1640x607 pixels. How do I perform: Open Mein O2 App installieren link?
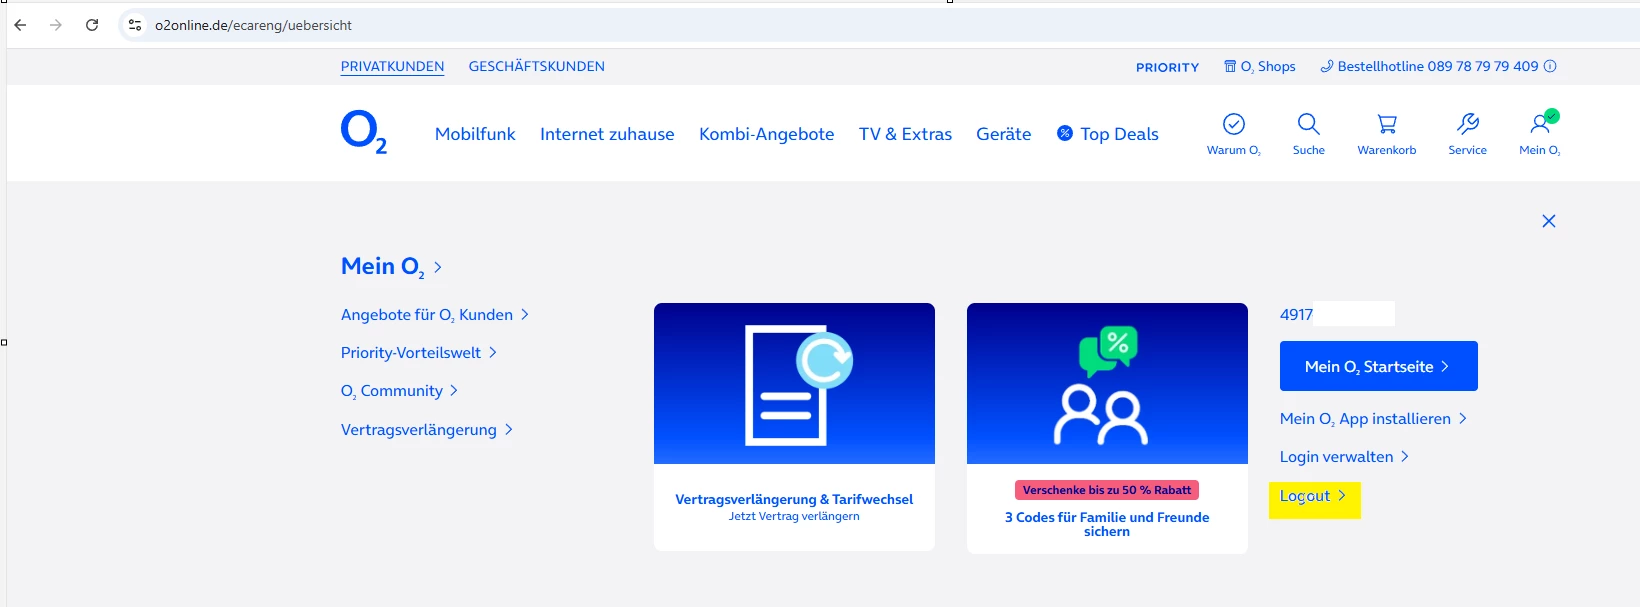pos(1373,419)
